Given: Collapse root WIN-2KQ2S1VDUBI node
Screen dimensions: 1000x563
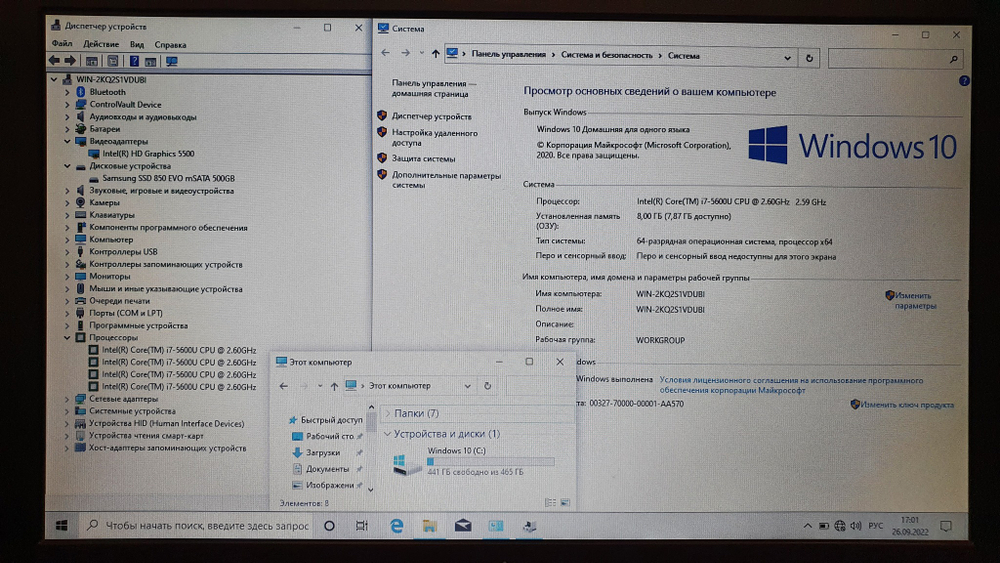Looking at the screenshot, I should pos(54,80).
